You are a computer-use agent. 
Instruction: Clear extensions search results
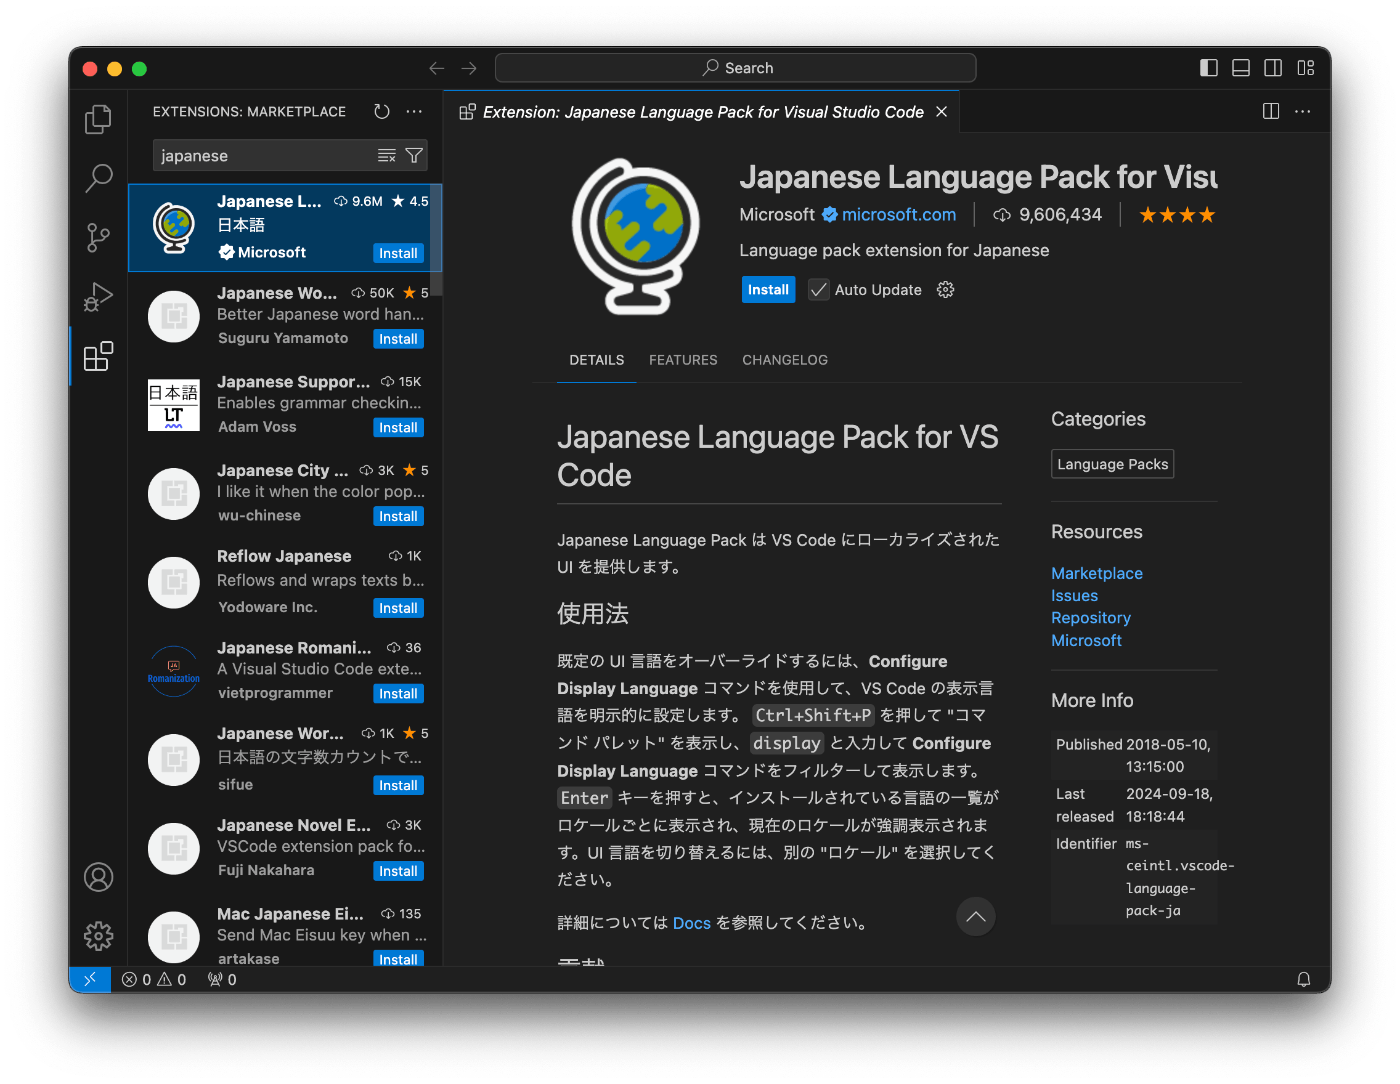tap(387, 156)
